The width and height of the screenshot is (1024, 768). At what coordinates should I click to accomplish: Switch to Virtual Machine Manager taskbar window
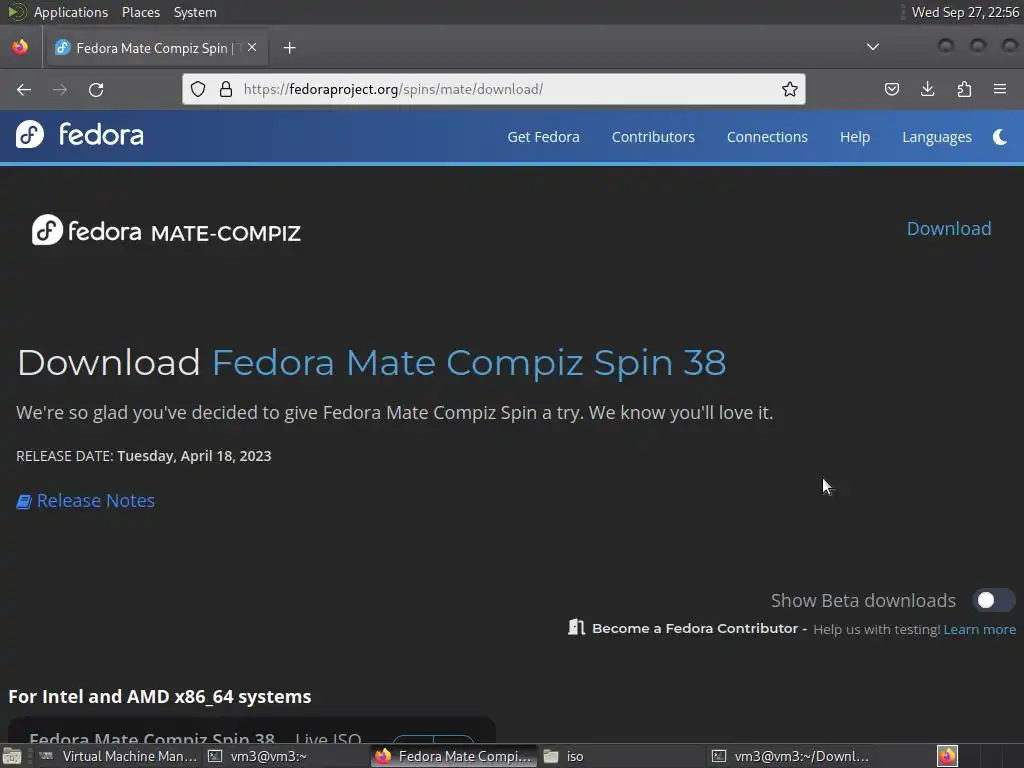point(118,756)
